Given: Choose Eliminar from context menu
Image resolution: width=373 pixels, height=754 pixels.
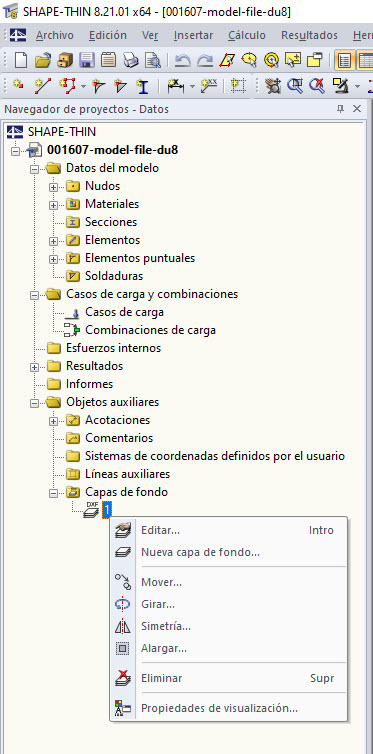Looking at the screenshot, I should [228, 679].
